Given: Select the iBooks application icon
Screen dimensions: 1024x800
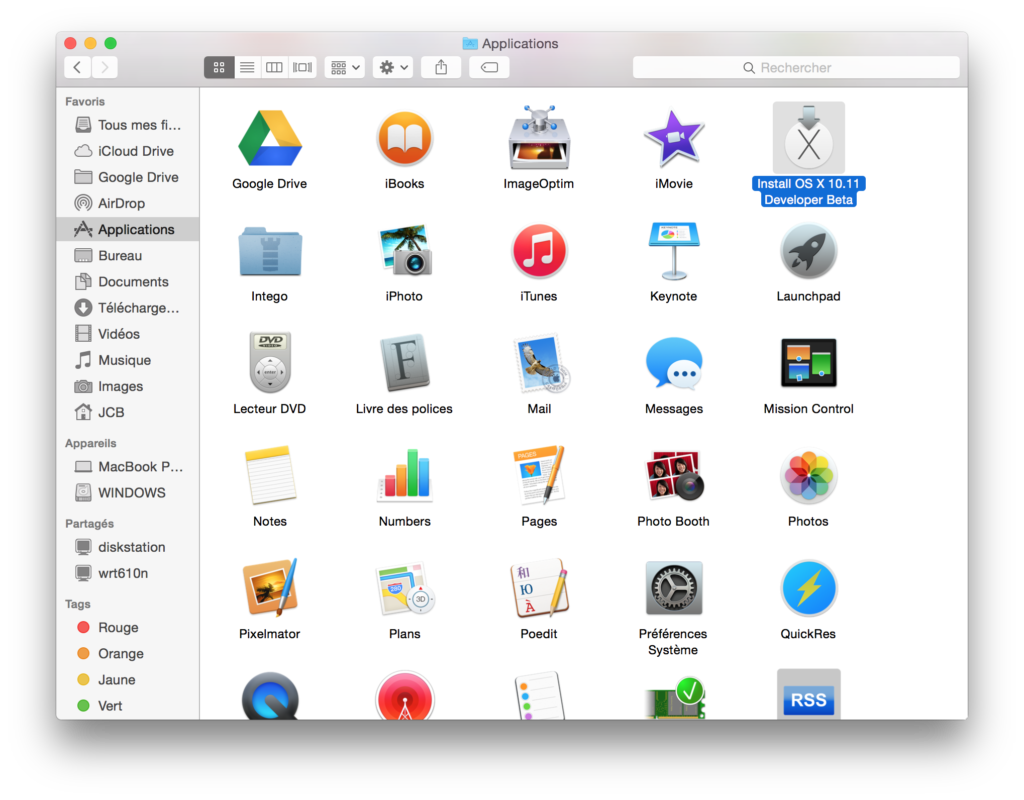Looking at the screenshot, I should (404, 138).
